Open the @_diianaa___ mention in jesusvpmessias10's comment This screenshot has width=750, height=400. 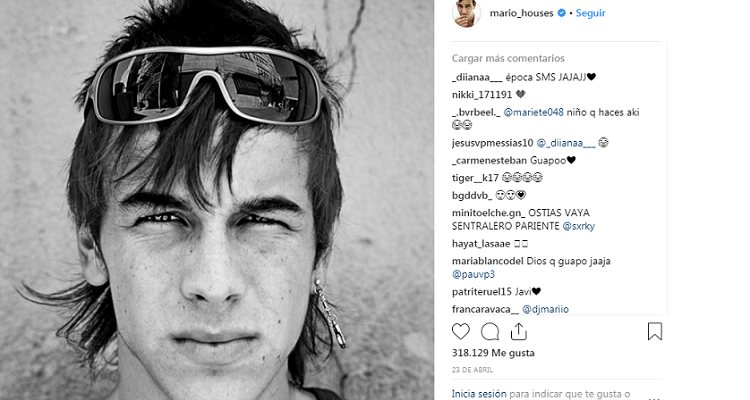point(566,143)
